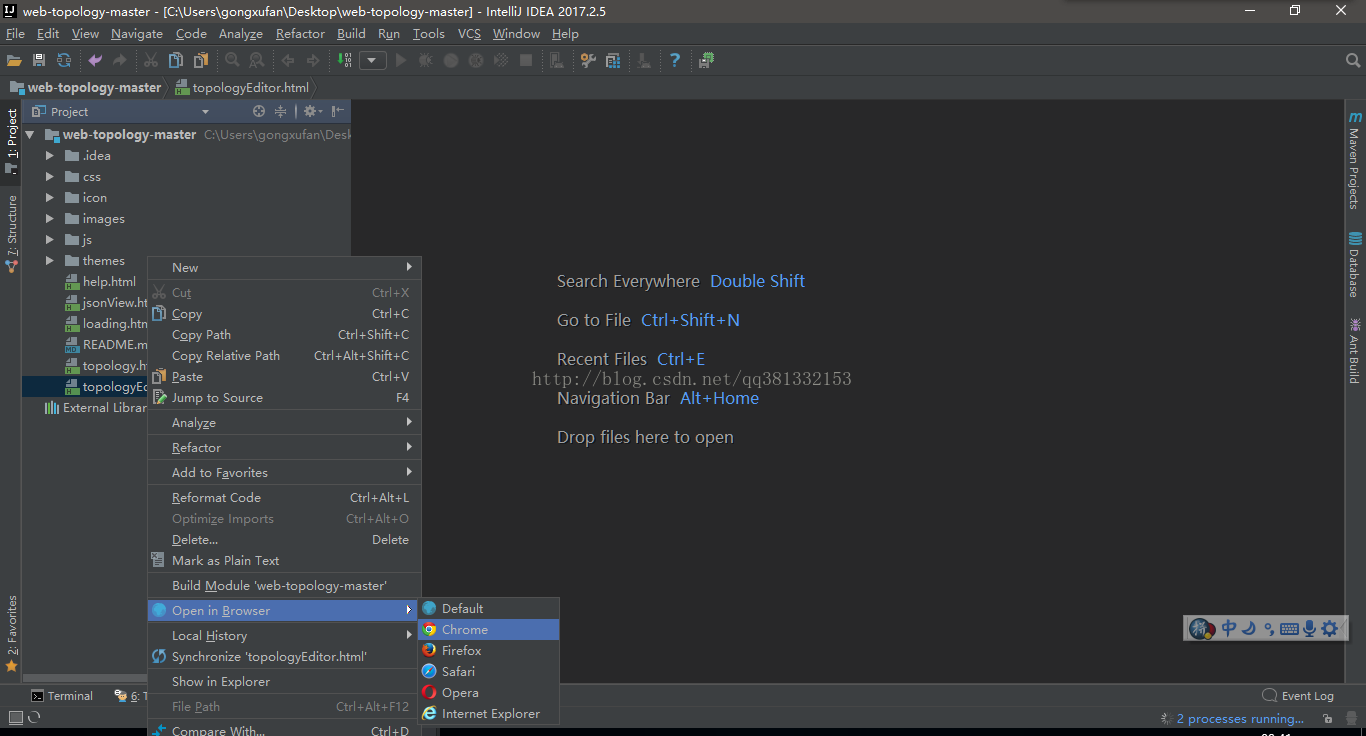Expand the css folder in project tree
This screenshot has height=736, width=1366.
pos(50,177)
